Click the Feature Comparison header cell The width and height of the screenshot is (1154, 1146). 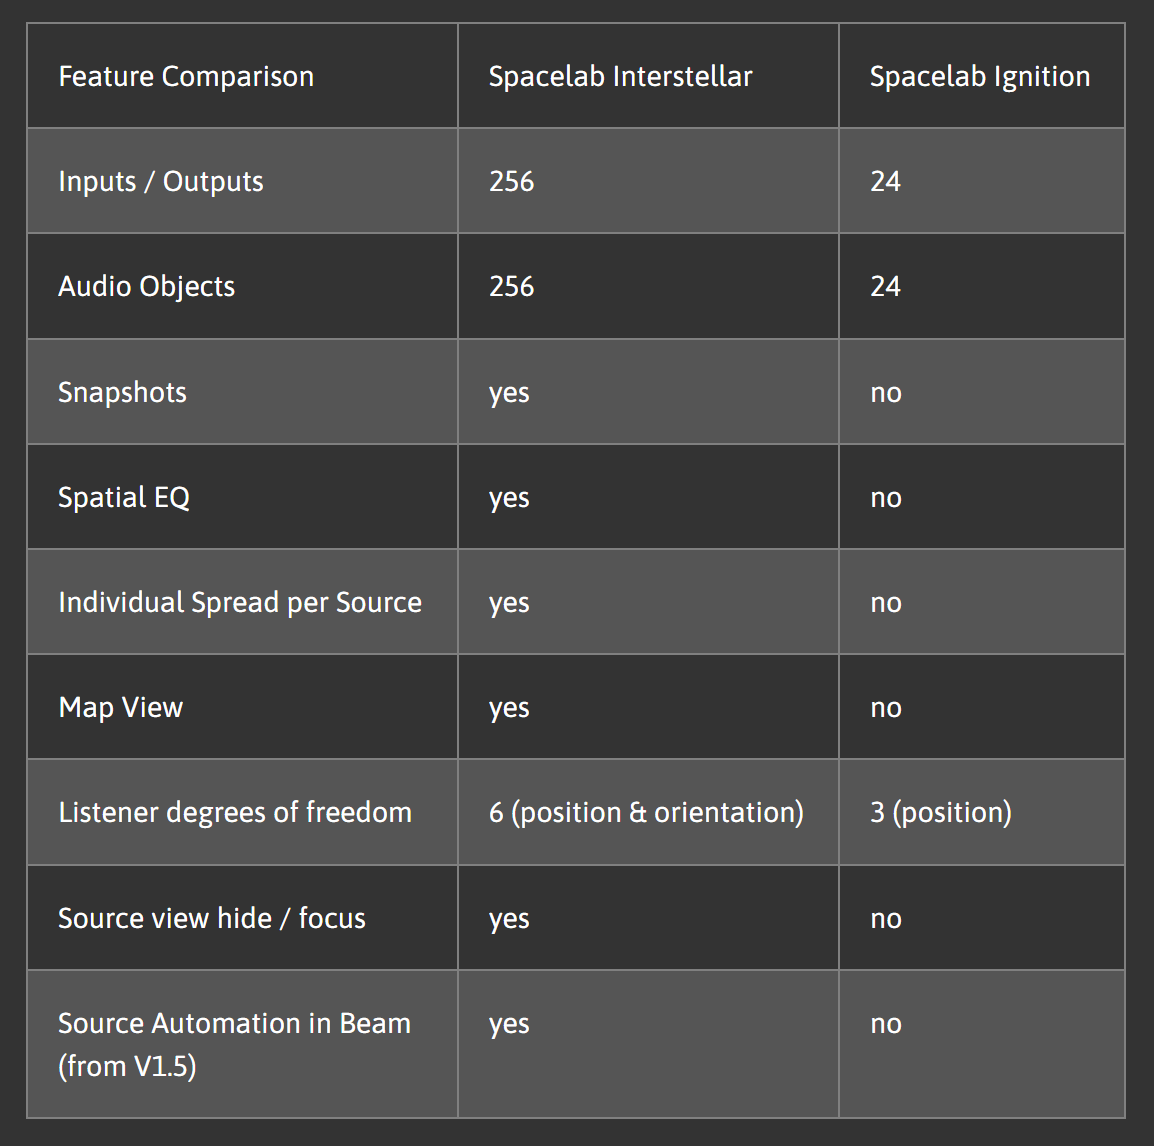tap(186, 77)
